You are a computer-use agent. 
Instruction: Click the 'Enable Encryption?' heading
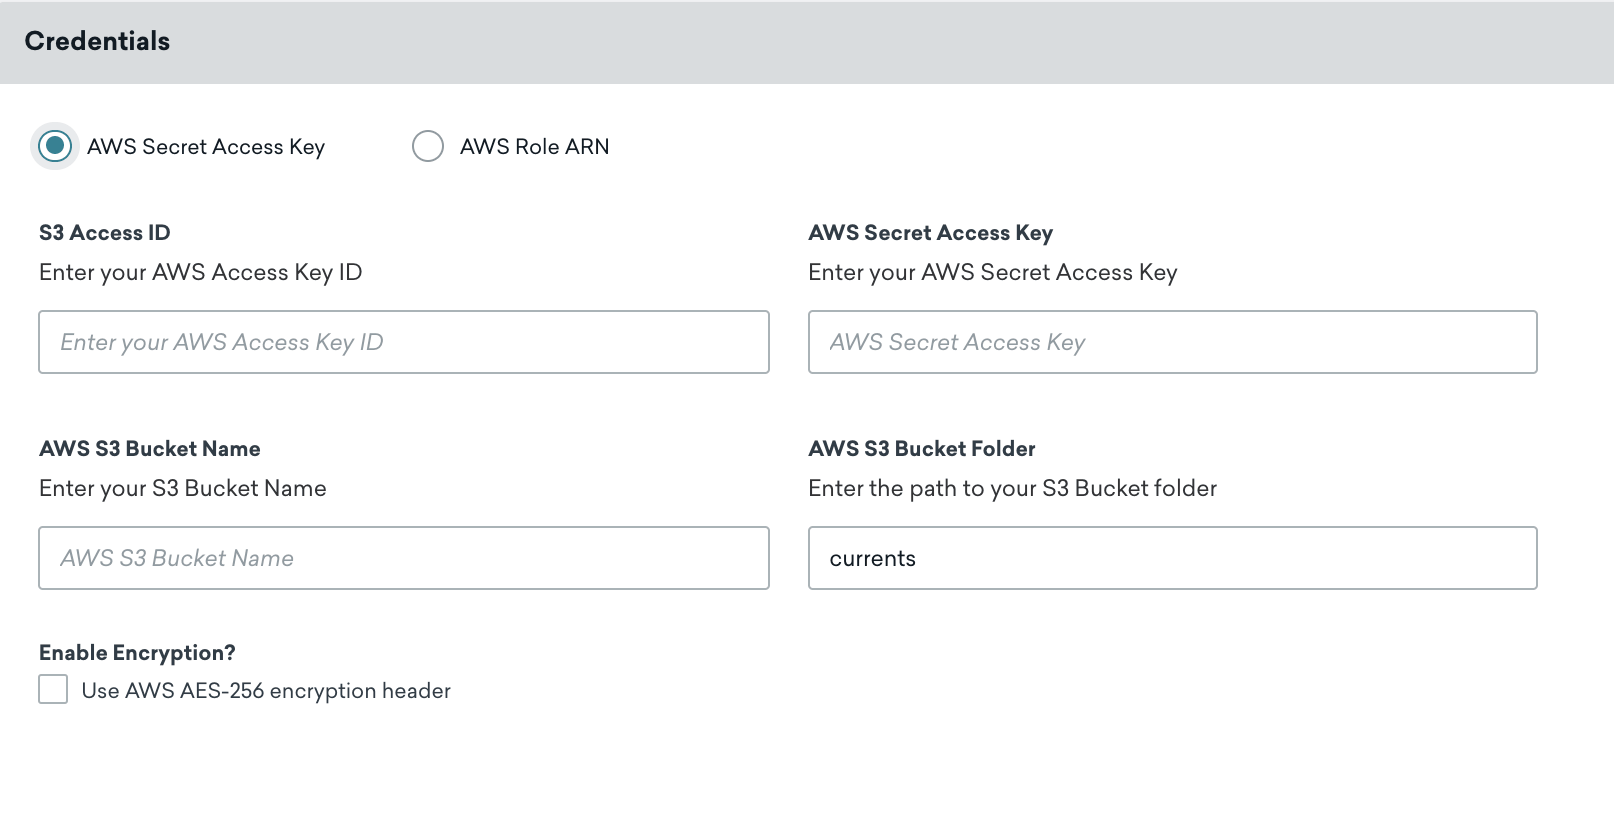[x=137, y=653]
